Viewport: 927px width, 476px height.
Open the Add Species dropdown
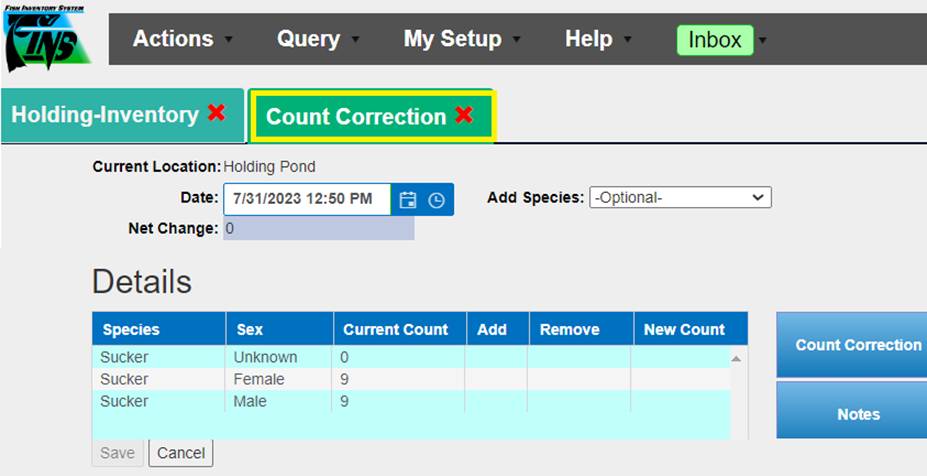(x=680, y=198)
